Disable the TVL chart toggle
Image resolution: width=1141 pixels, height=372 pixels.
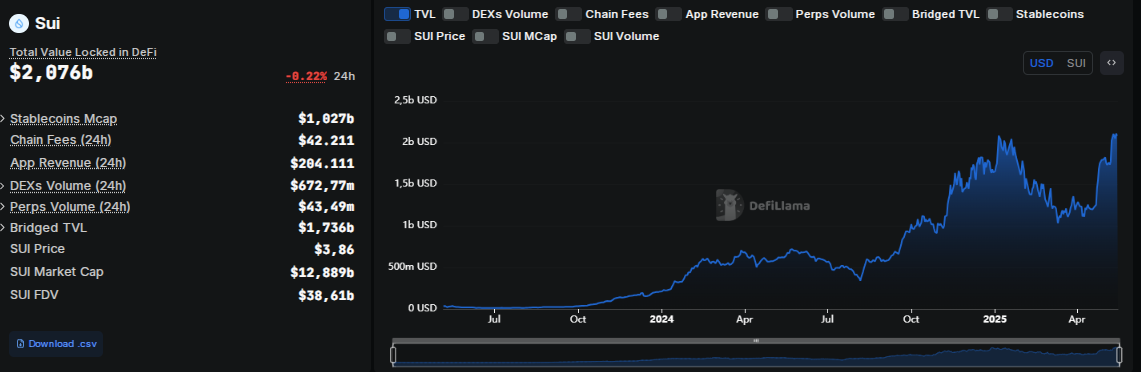[397, 14]
